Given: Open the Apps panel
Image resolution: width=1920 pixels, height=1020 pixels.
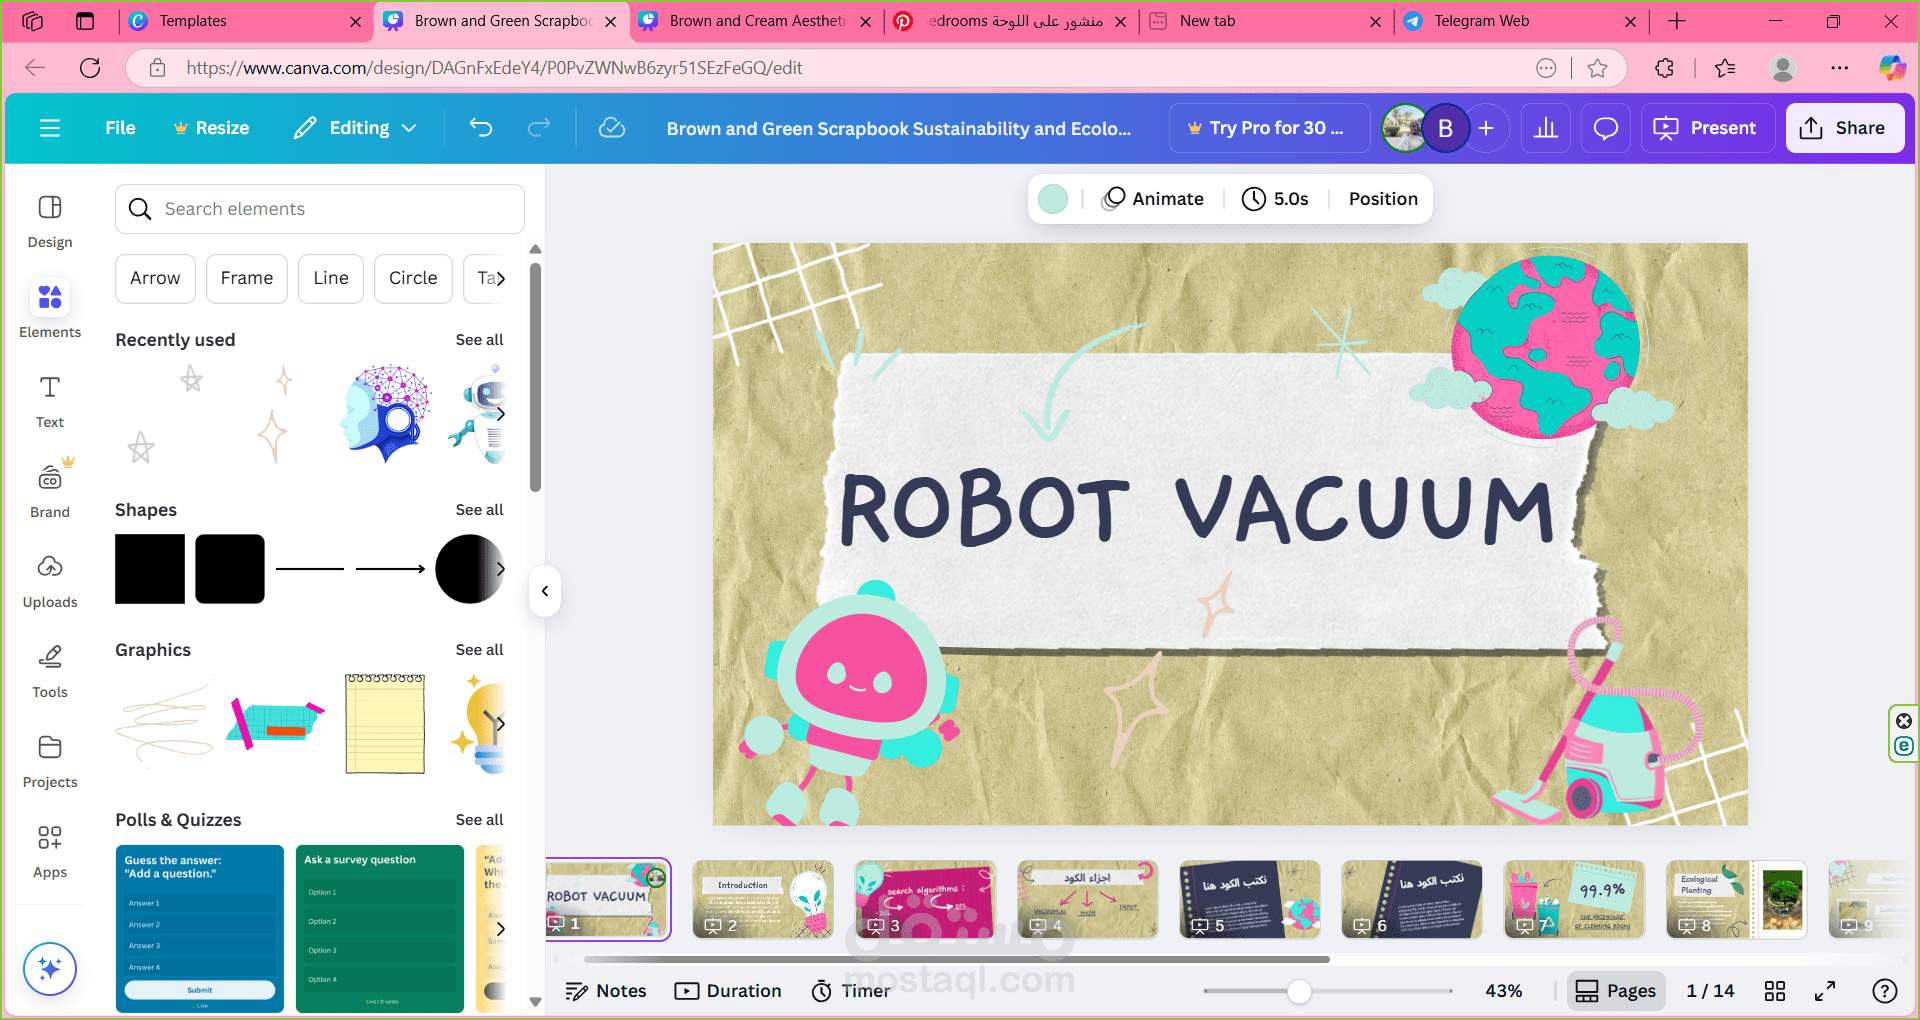Looking at the screenshot, I should click(x=50, y=851).
